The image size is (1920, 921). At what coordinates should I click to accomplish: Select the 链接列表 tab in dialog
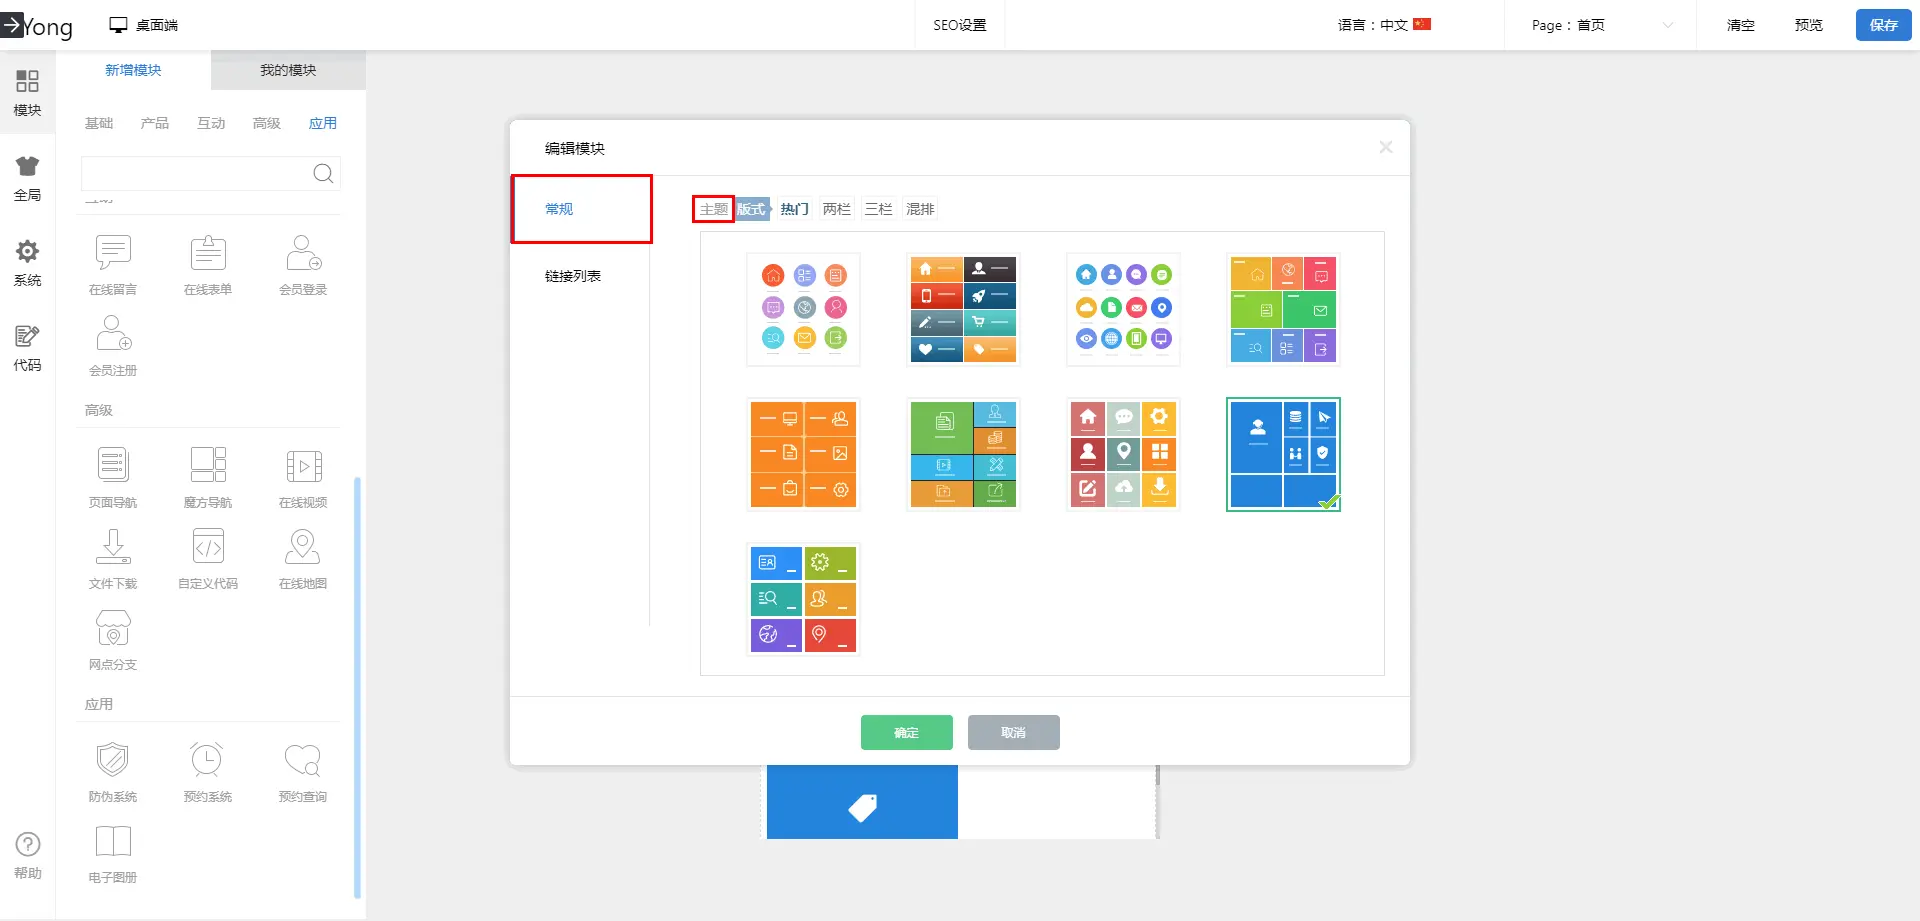point(573,276)
